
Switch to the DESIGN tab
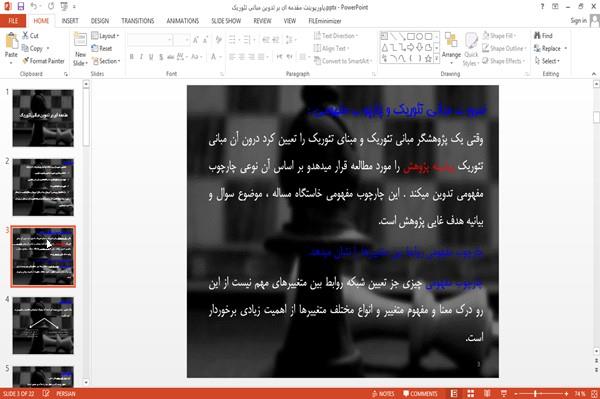click(100, 21)
